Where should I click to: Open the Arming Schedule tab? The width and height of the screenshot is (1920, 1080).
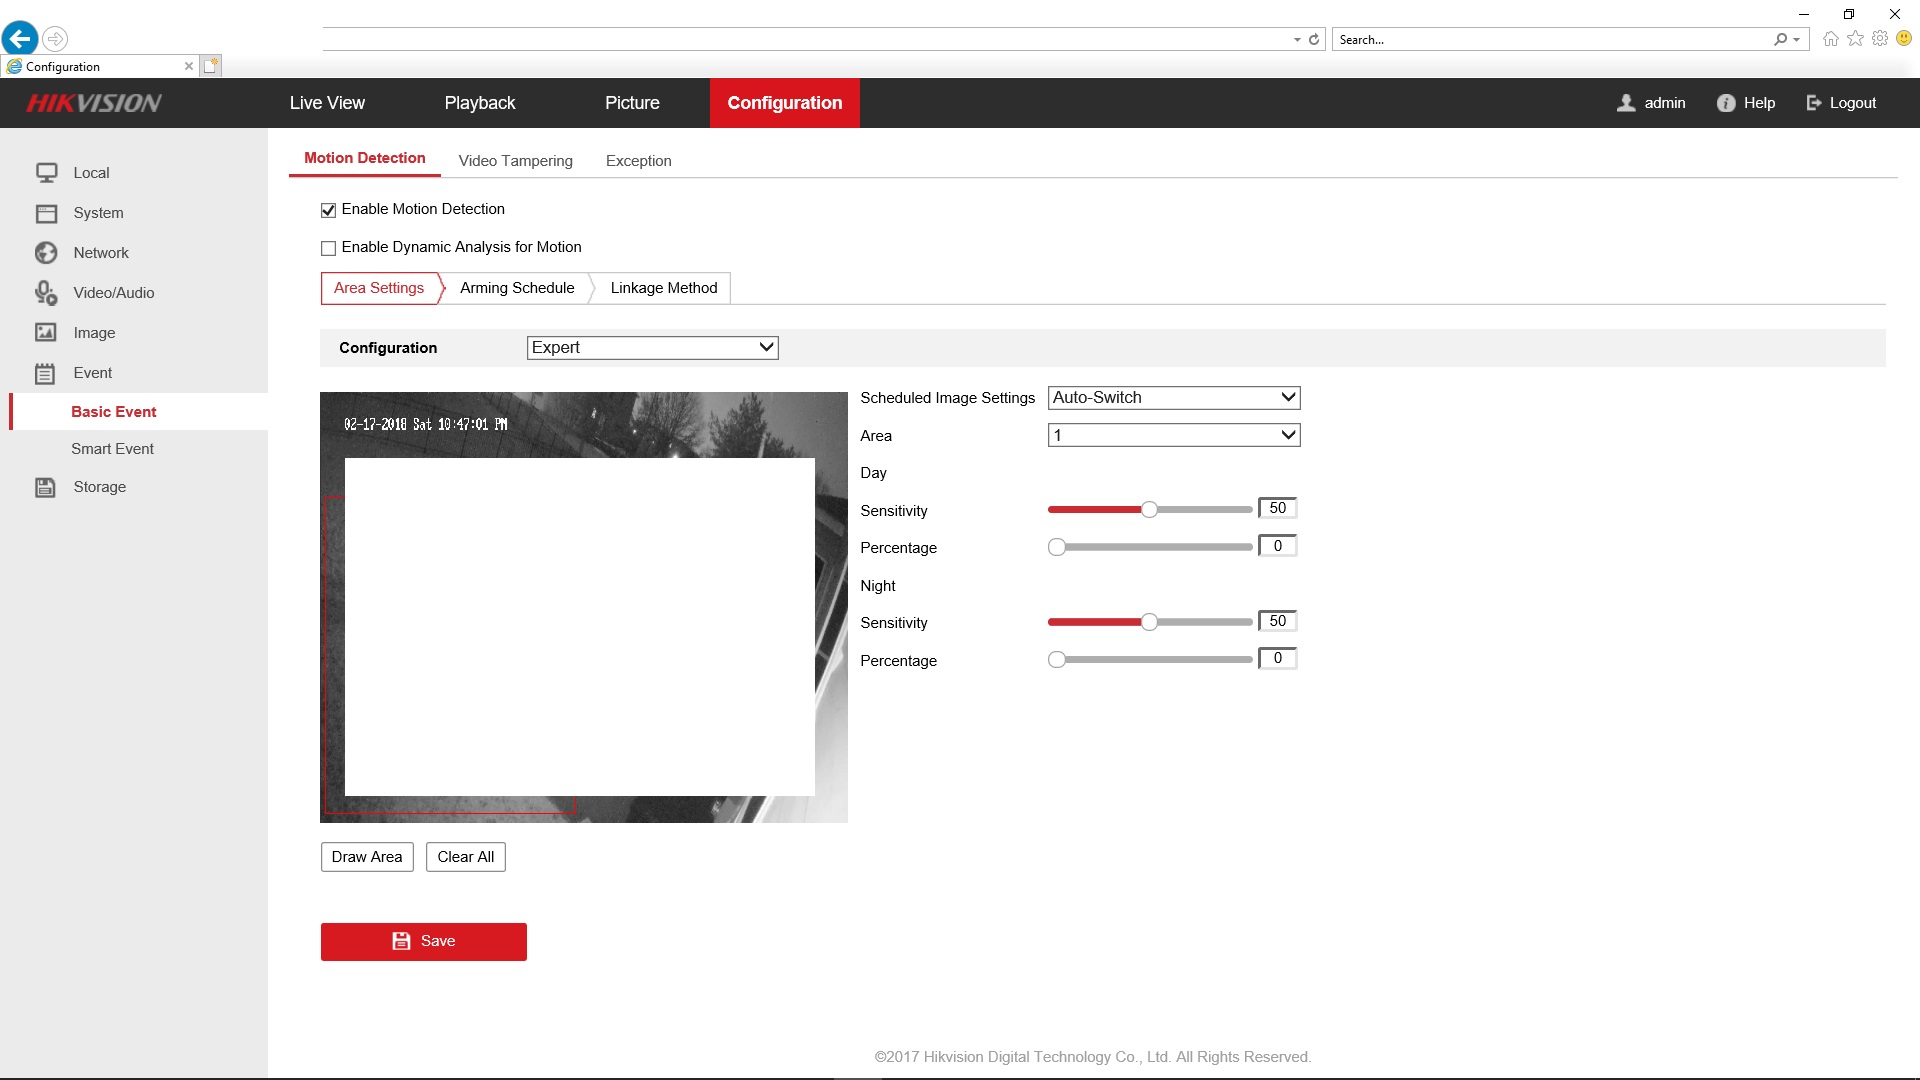tap(517, 288)
